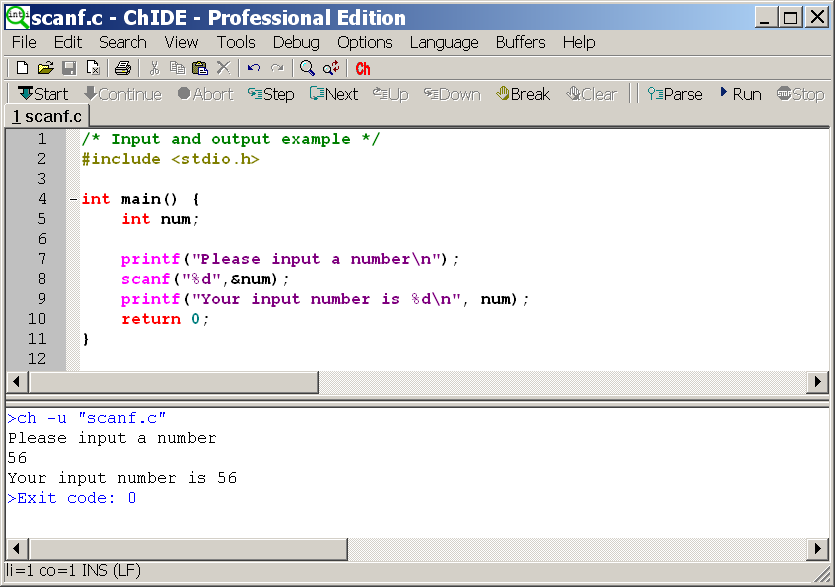Click editor scrollbar right arrow
The height and width of the screenshot is (587, 835).
click(817, 382)
